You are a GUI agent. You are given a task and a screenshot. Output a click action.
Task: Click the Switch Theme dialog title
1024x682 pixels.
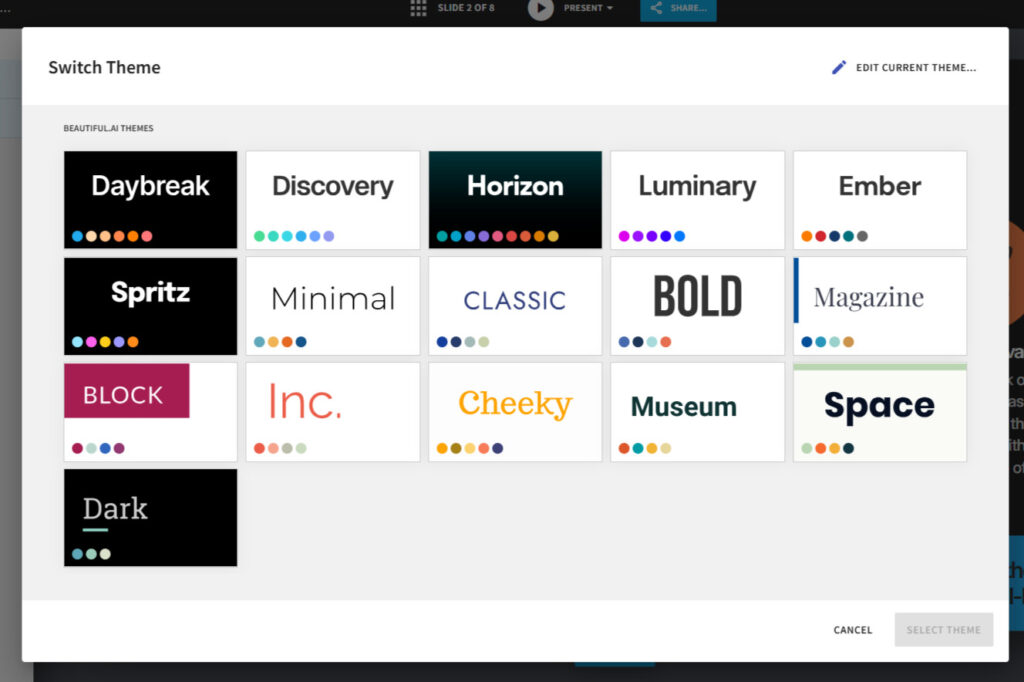pyautogui.click(x=104, y=67)
